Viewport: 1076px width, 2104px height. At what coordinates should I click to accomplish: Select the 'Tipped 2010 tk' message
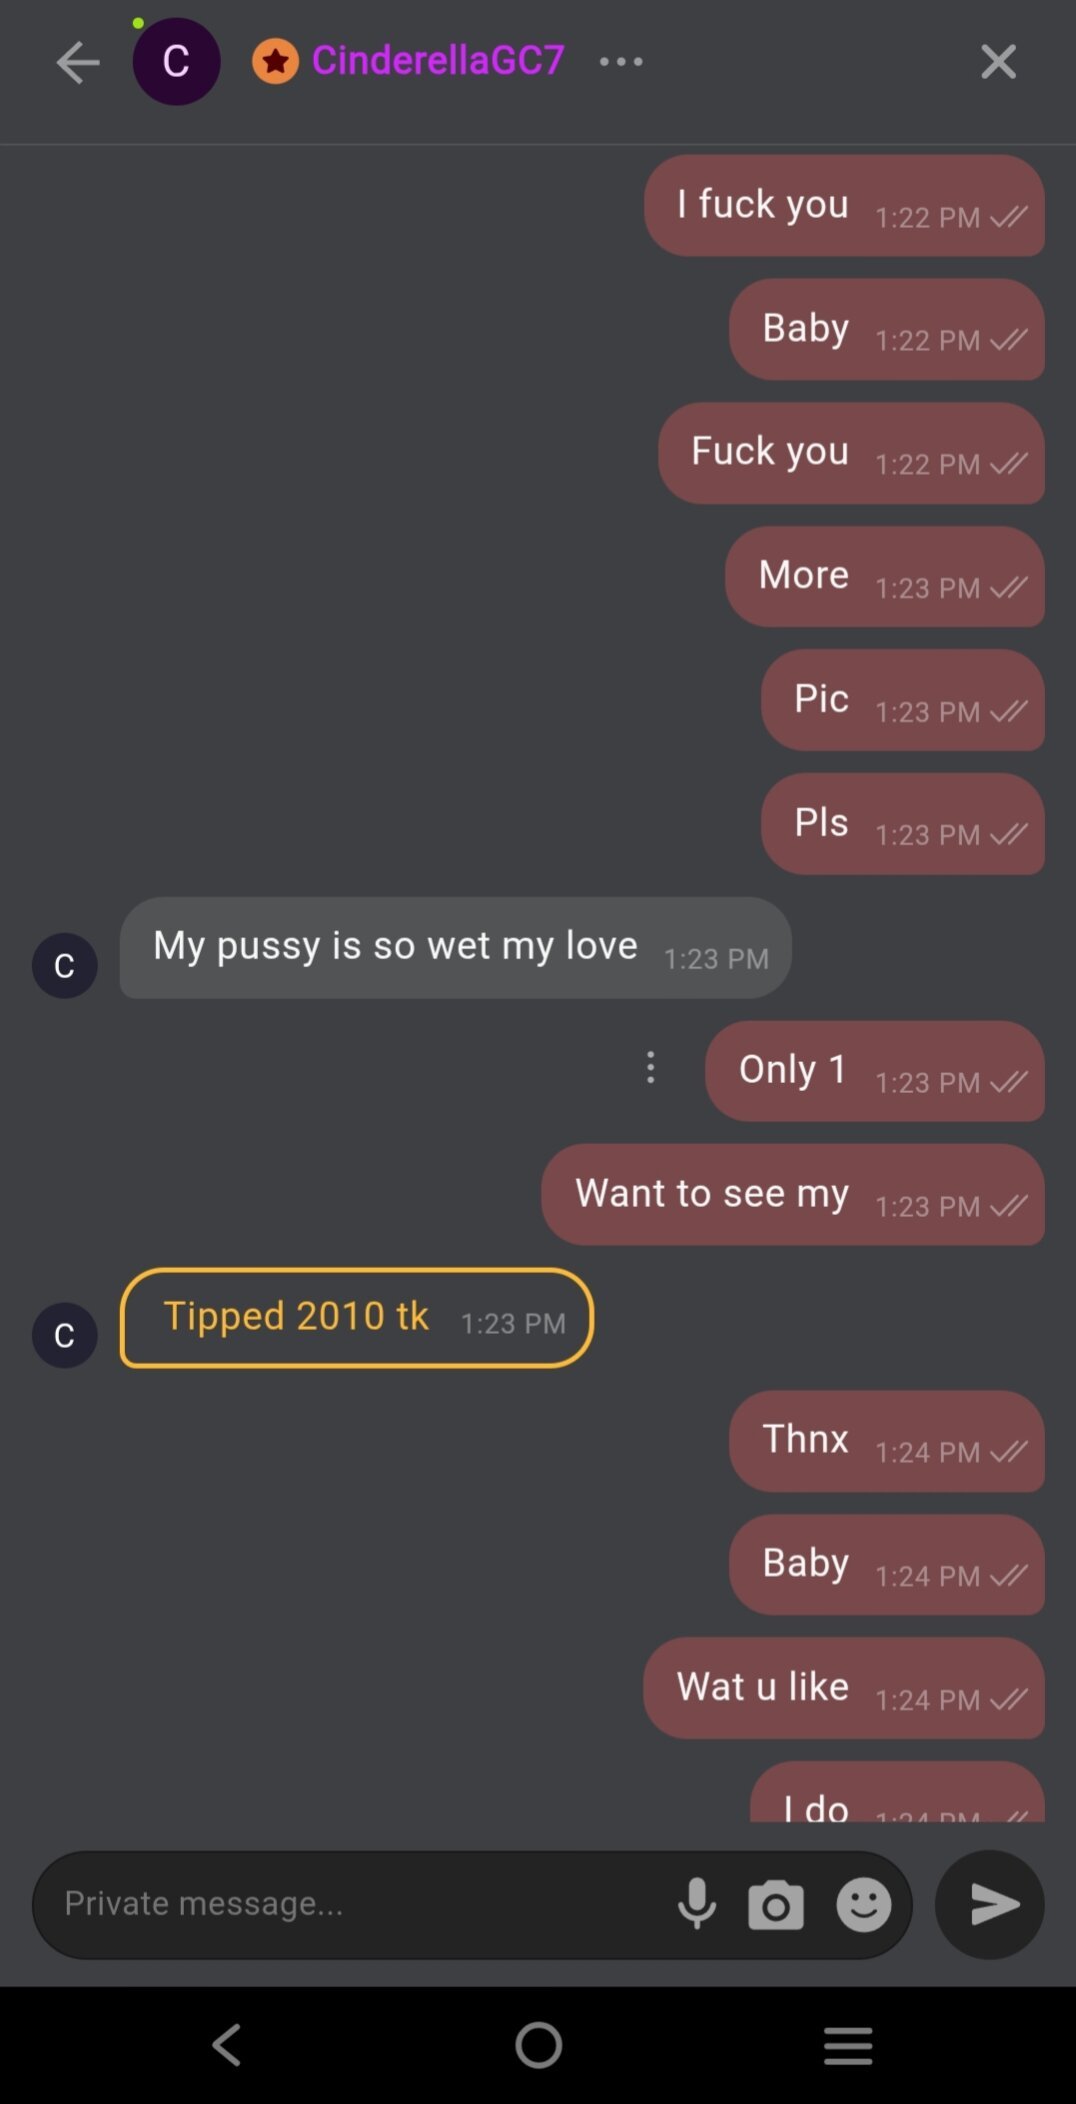coord(356,1317)
